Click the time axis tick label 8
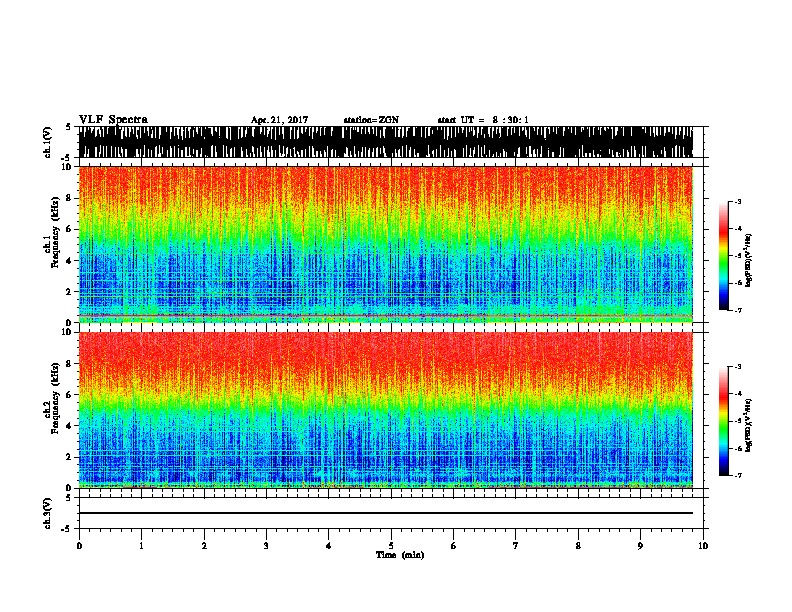 point(578,546)
